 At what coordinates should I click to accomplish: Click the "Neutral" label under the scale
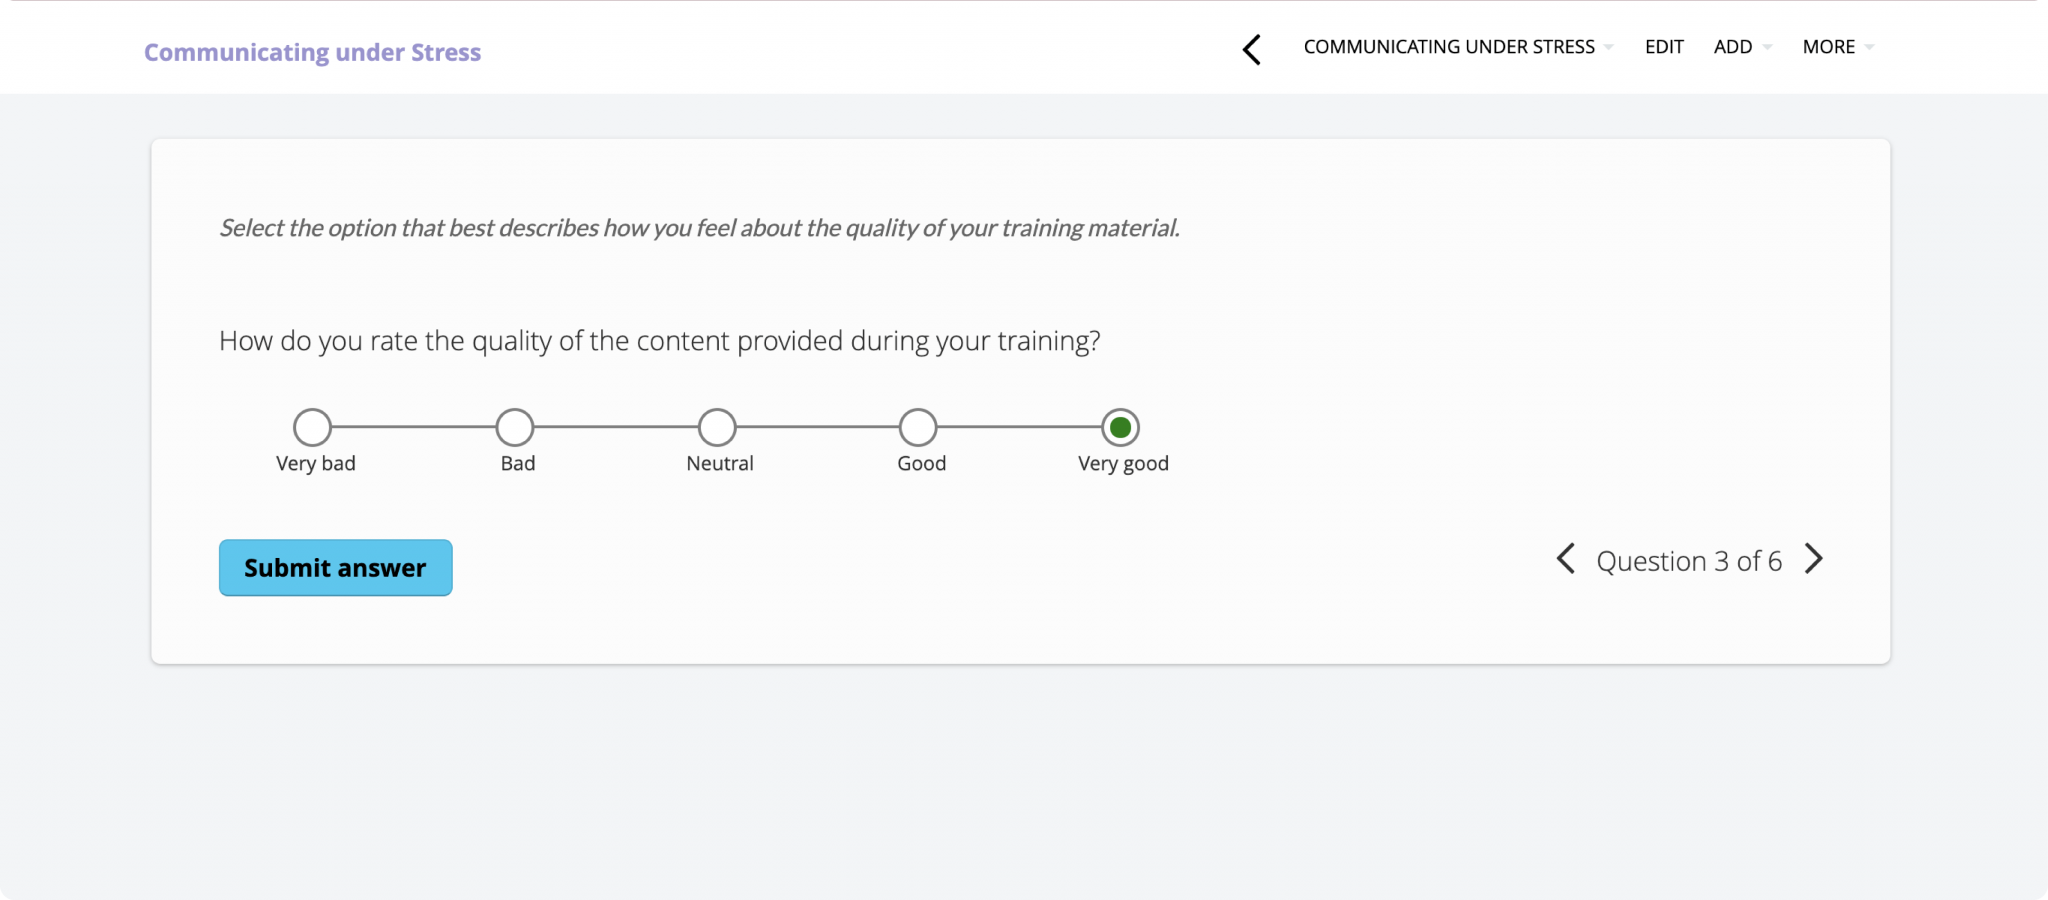click(720, 464)
